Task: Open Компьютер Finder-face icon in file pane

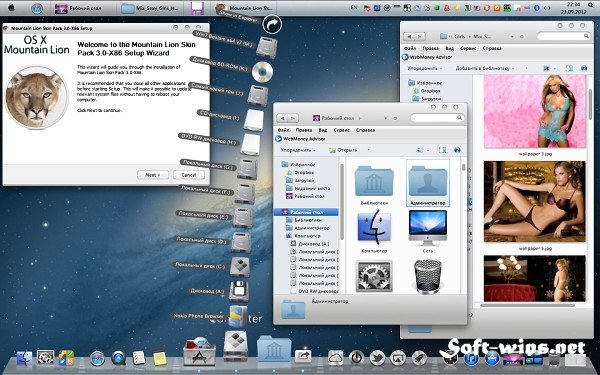Action: [x=374, y=227]
